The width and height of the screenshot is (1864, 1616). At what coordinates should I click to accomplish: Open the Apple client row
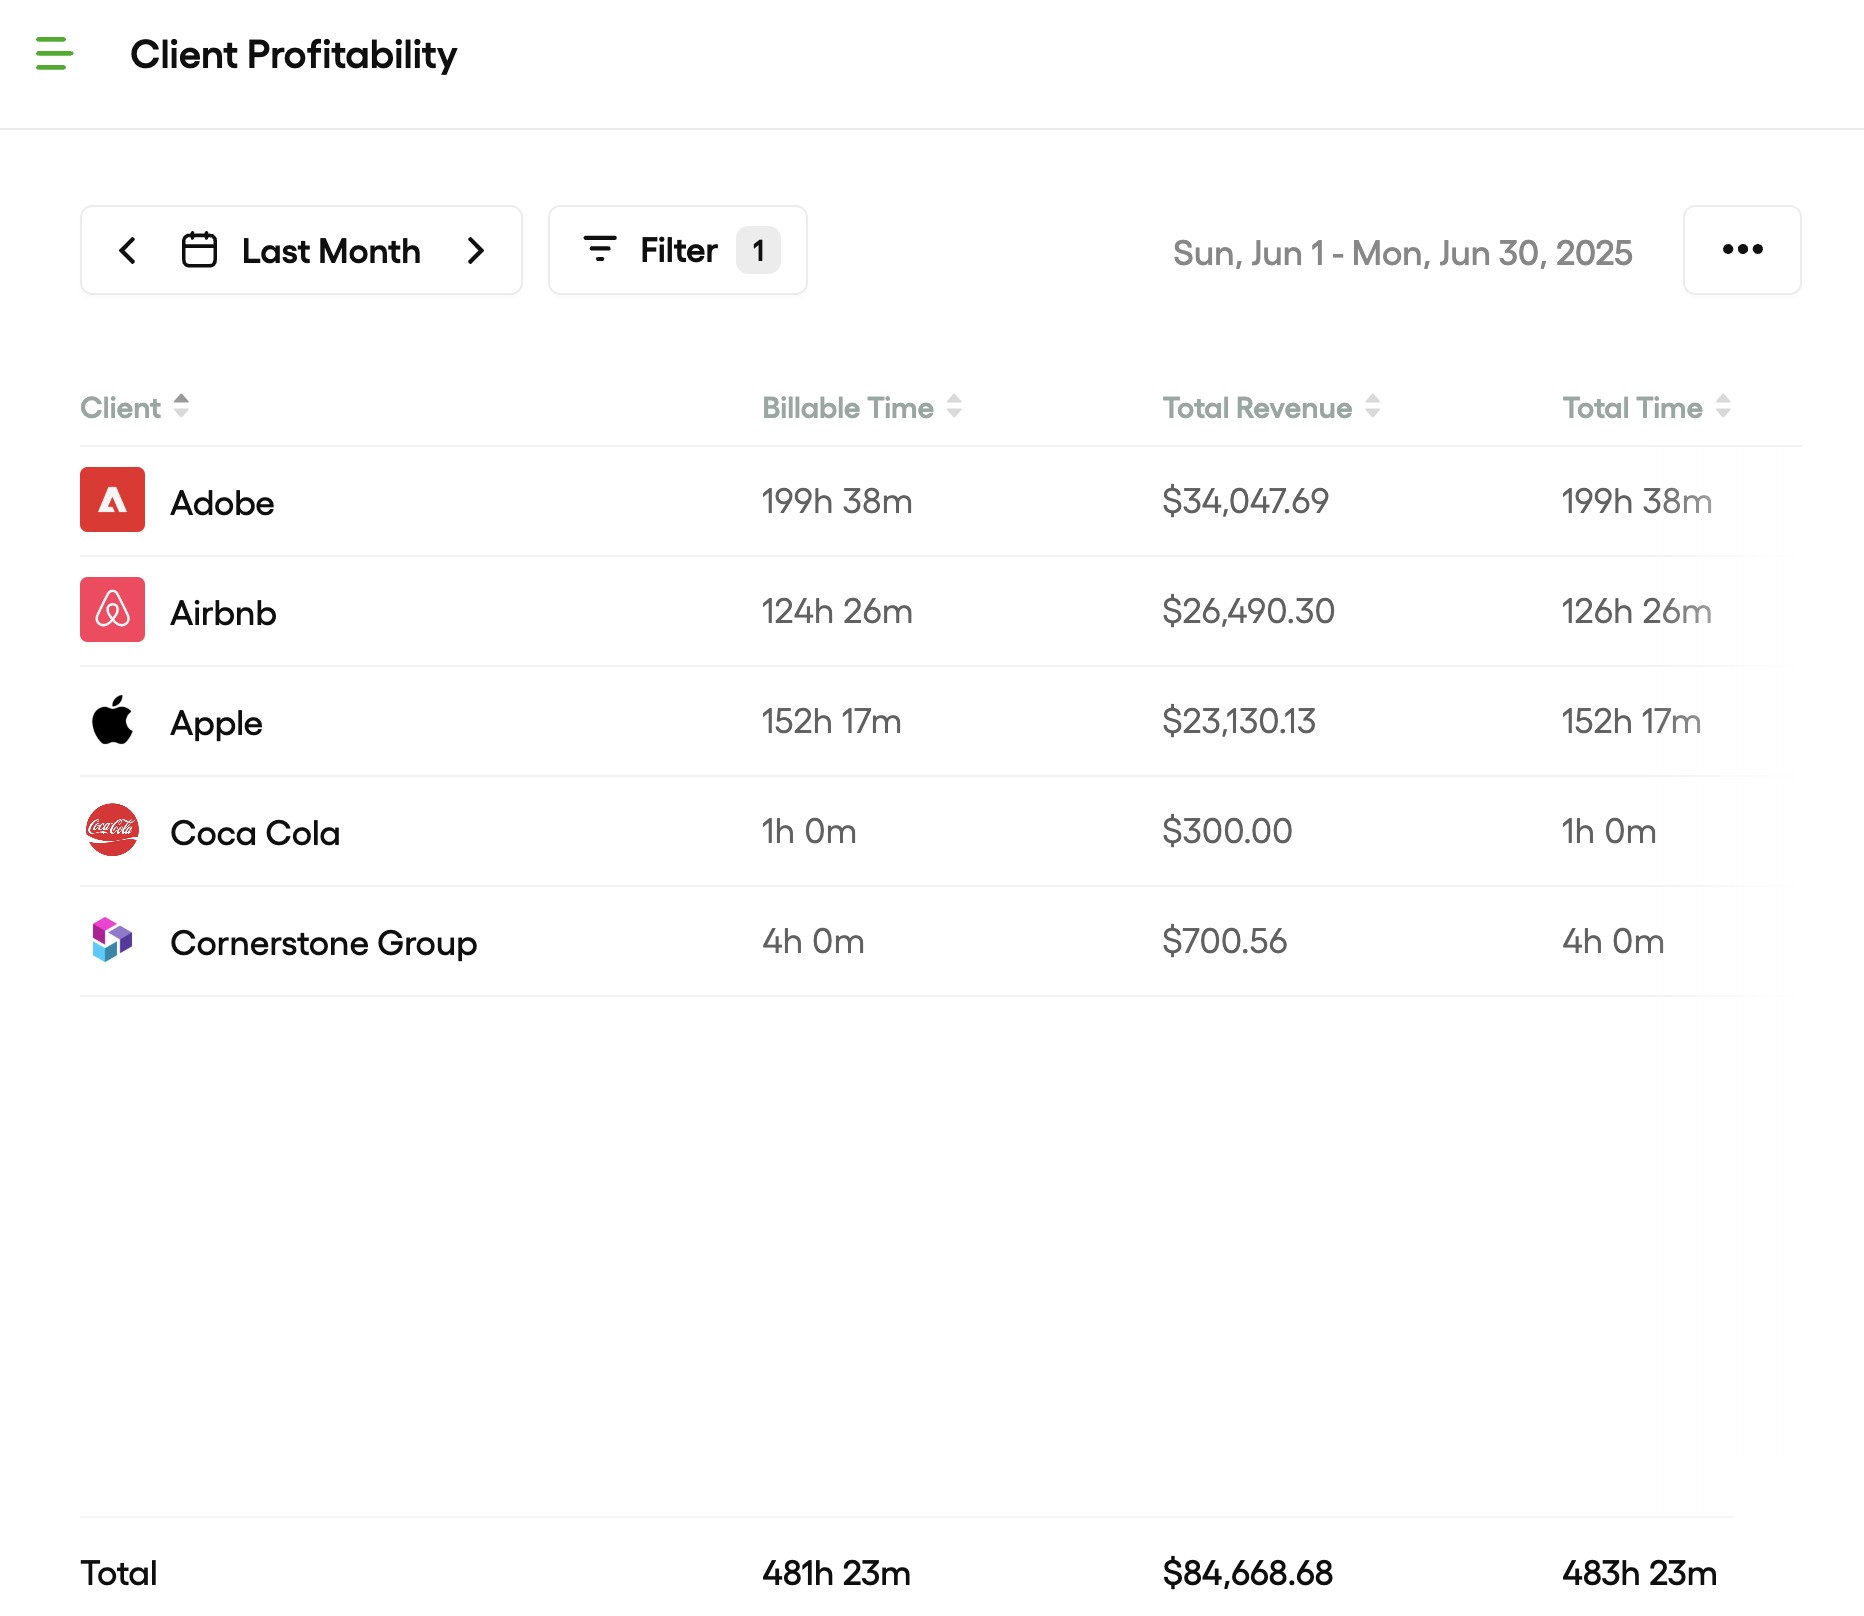coord(941,721)
